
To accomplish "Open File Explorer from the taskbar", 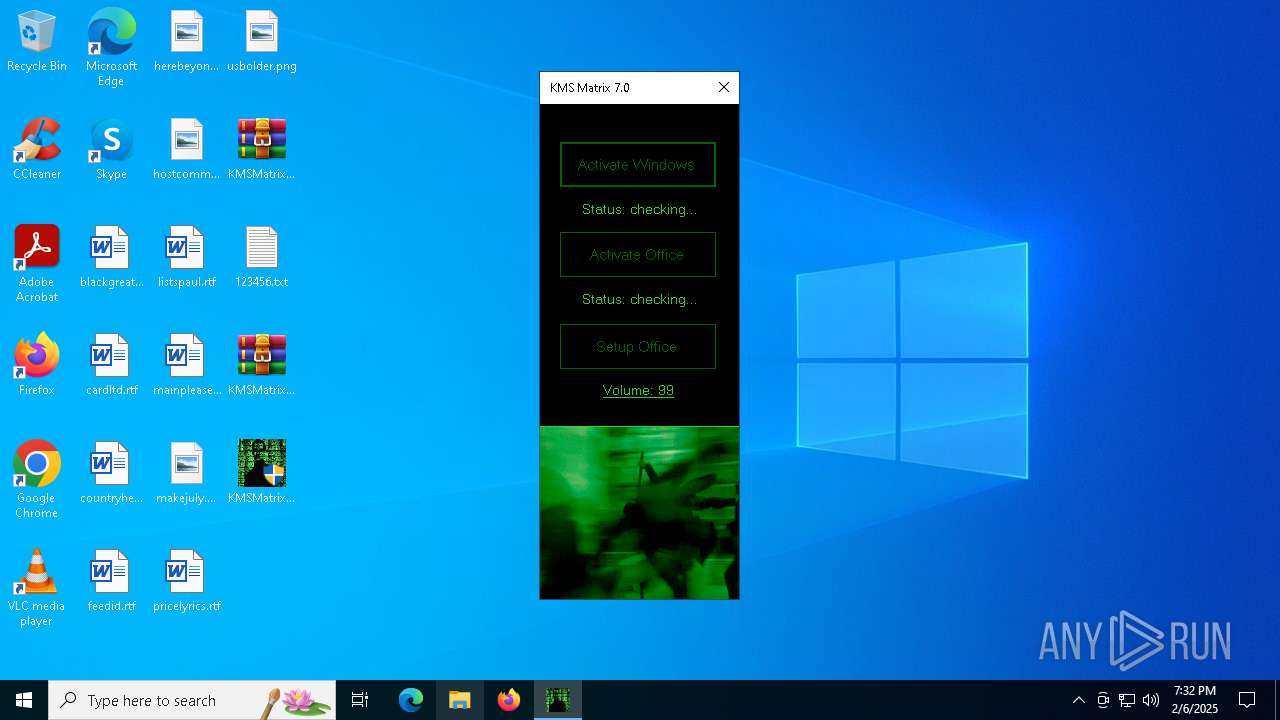I will [x=460, y=700].
